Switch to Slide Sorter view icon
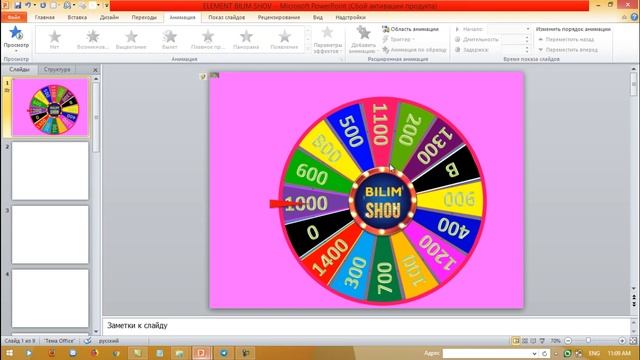This screenshot has height=360, width=640. point(525,341)
